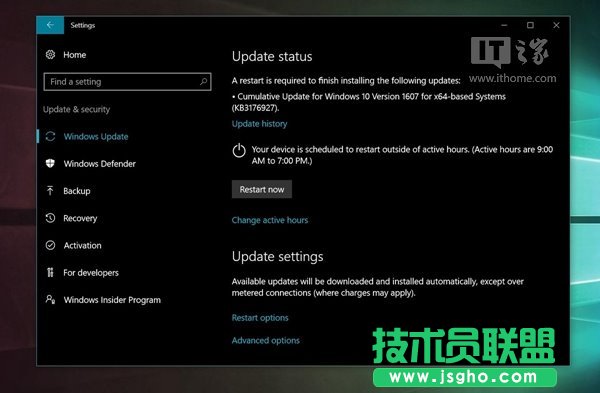Click the back arrow in Settings title bar
The height and width of the screenshot is (393, 600).
[50, 25]
